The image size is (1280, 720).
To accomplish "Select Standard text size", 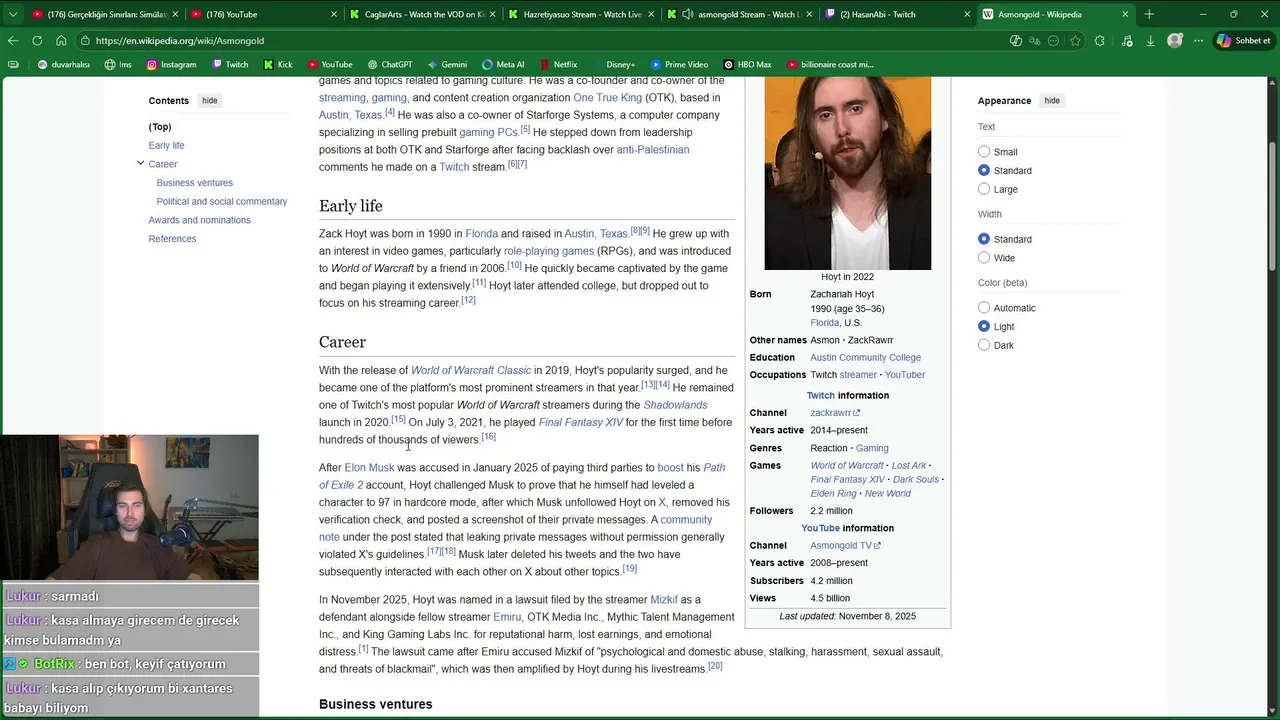I will coord(984,171).
